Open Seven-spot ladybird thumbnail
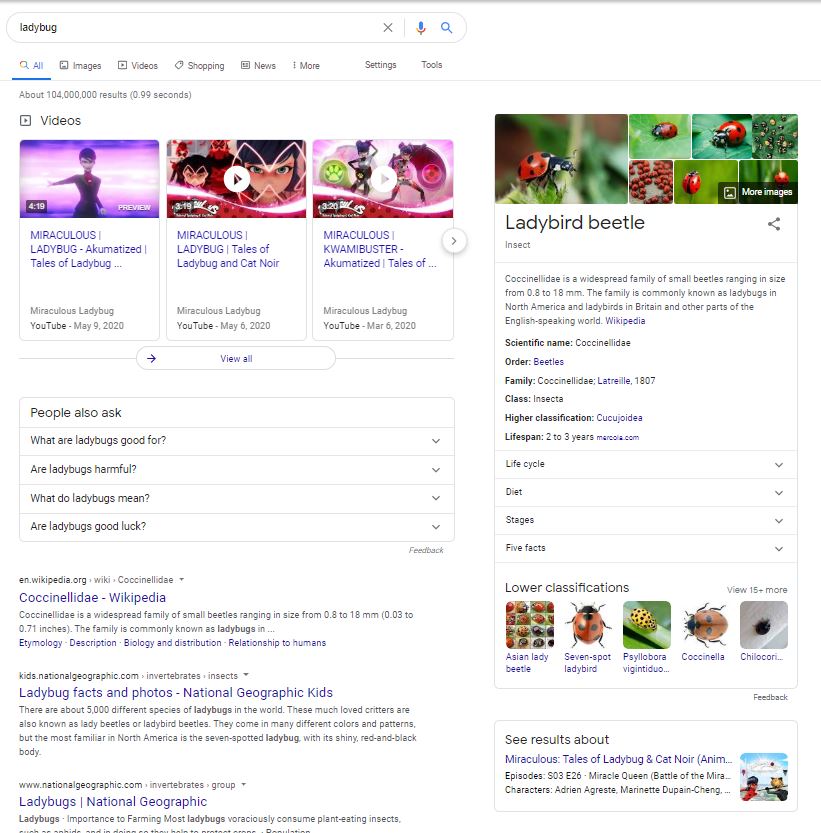 [588, 625]
